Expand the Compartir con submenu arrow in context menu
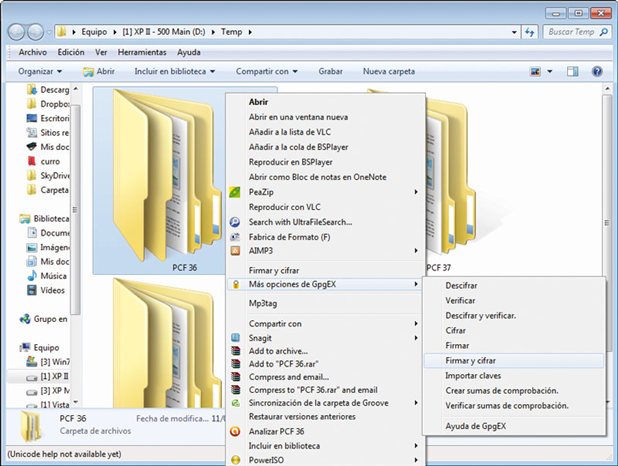 pos(416,324)
